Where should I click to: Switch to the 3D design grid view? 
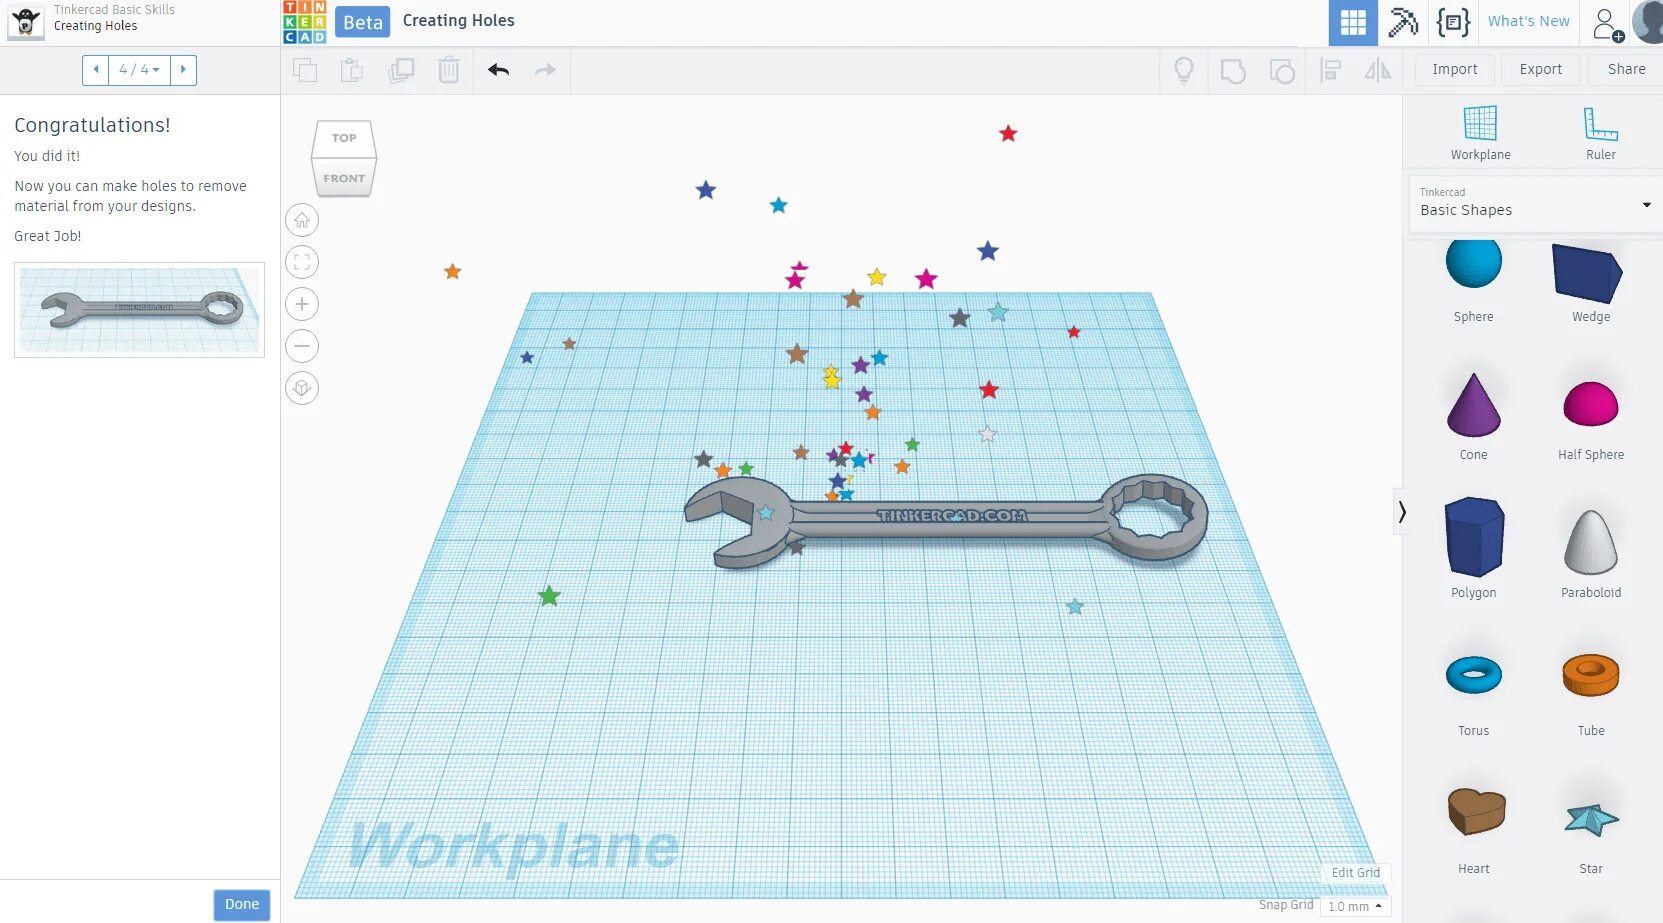1353,22
